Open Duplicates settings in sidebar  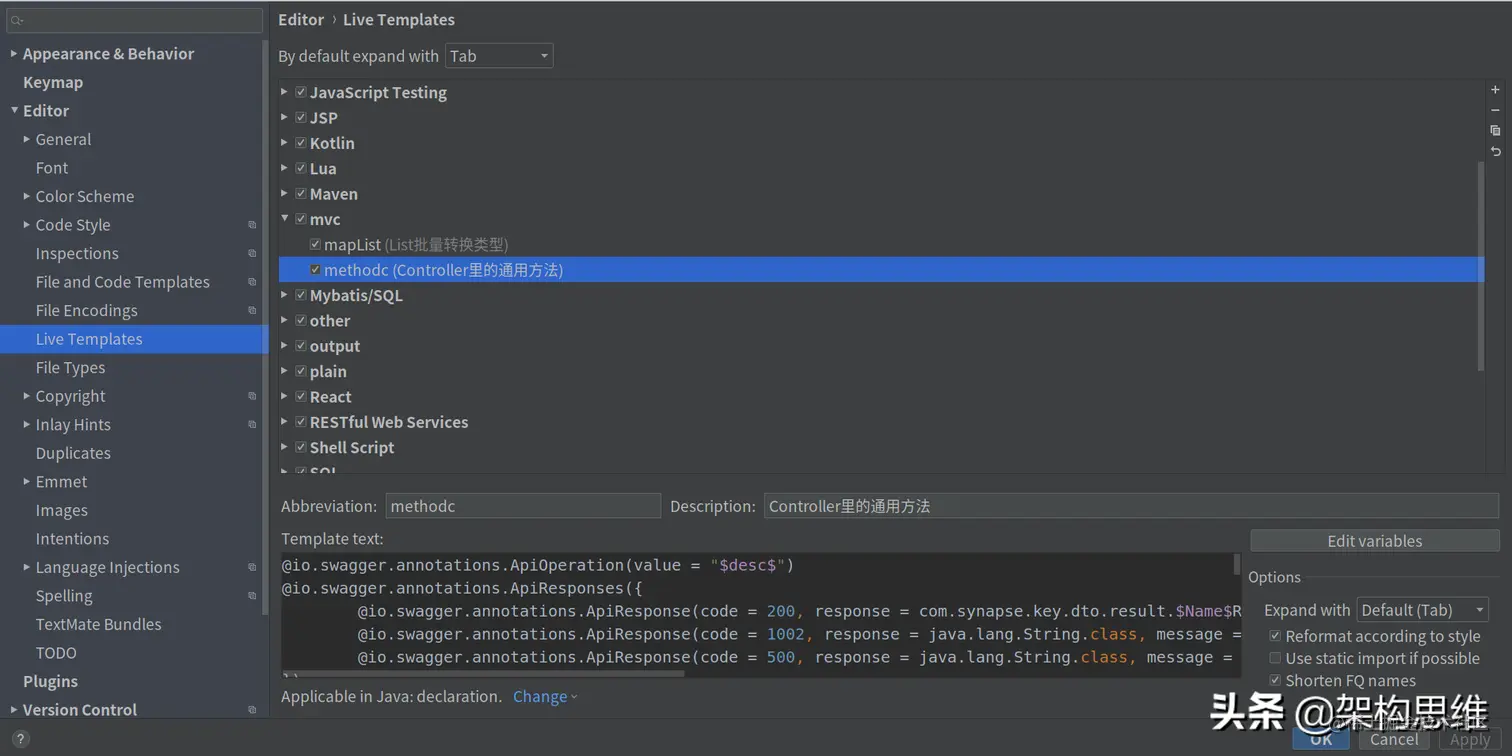click(x=73, y=453)
